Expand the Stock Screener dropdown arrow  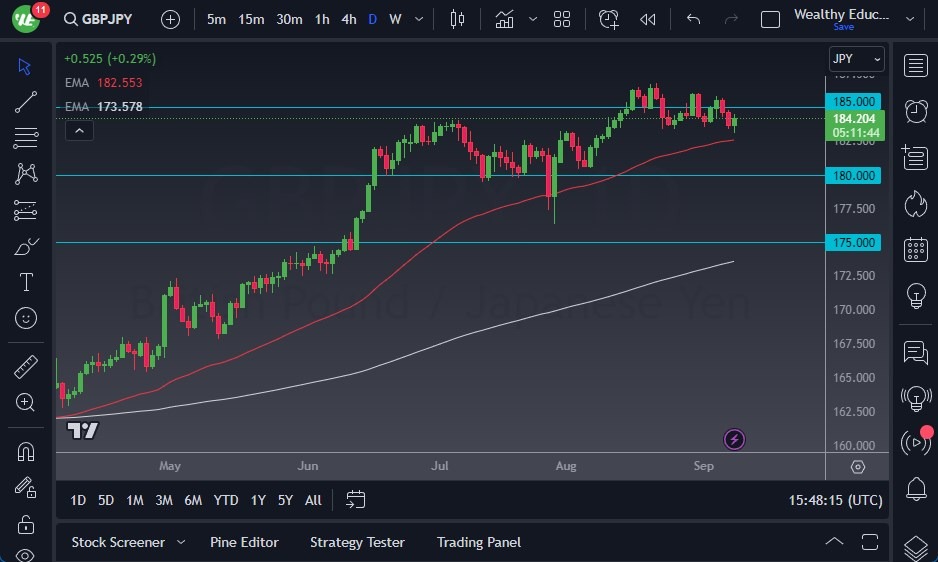pos(181,542)
